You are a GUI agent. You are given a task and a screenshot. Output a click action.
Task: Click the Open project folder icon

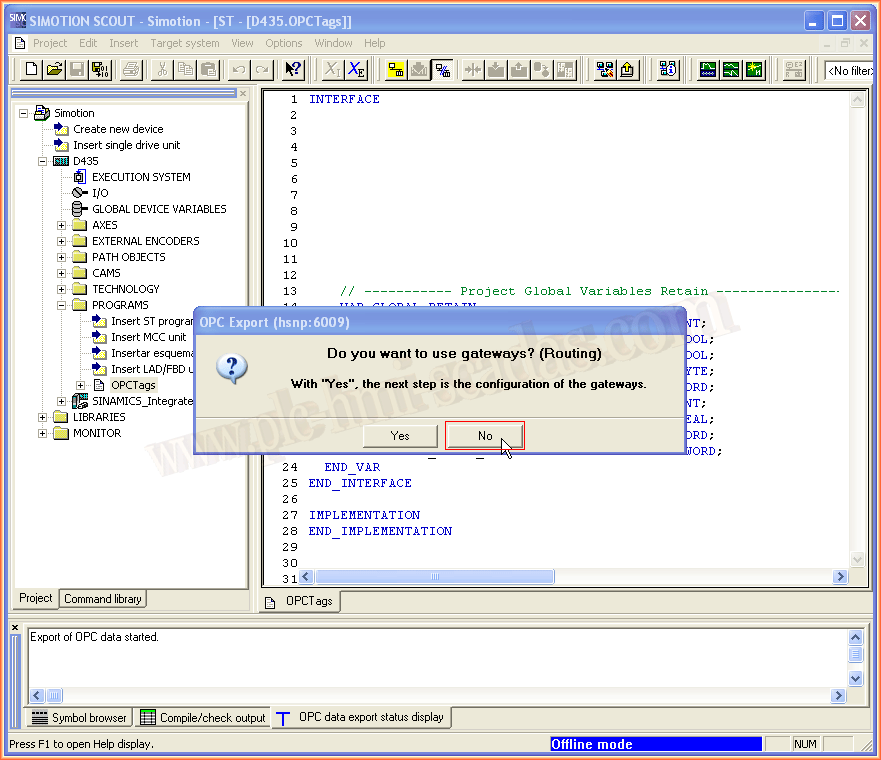point(55,70)
